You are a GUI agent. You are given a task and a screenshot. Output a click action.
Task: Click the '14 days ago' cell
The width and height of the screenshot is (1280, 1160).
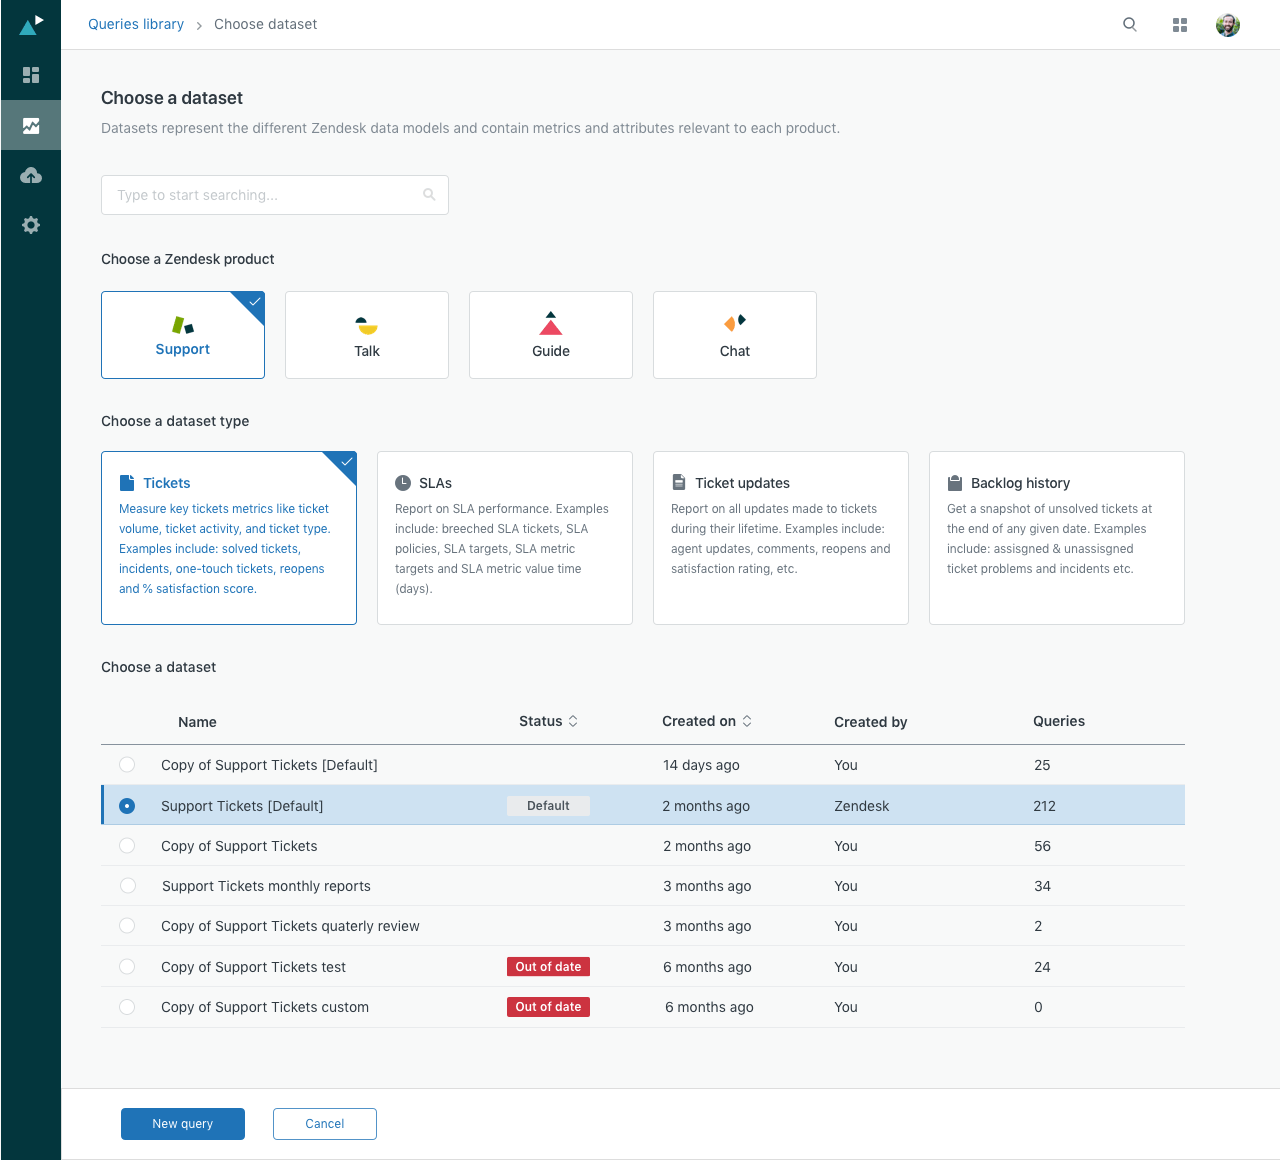click(701, 765)
